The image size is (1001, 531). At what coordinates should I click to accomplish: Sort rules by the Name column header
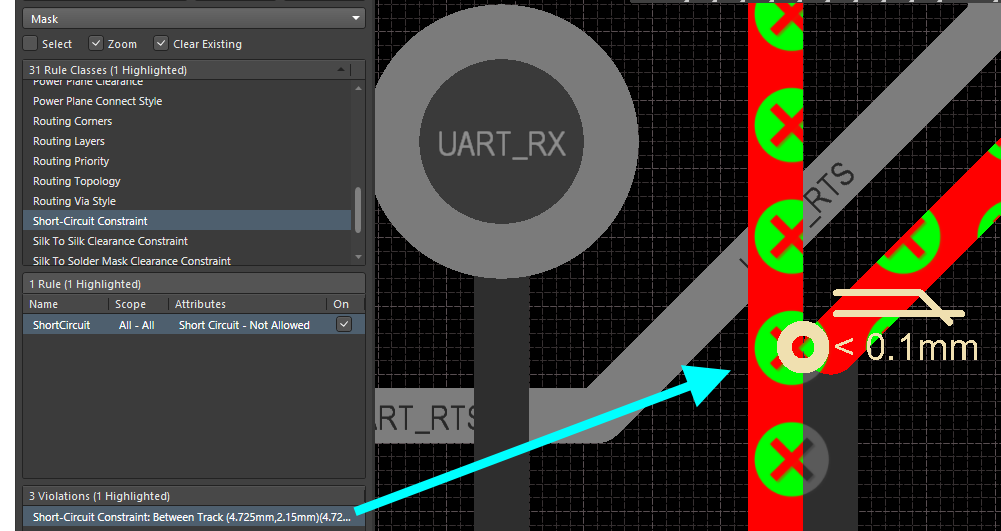pyautogui.click(x=44, y=304)
